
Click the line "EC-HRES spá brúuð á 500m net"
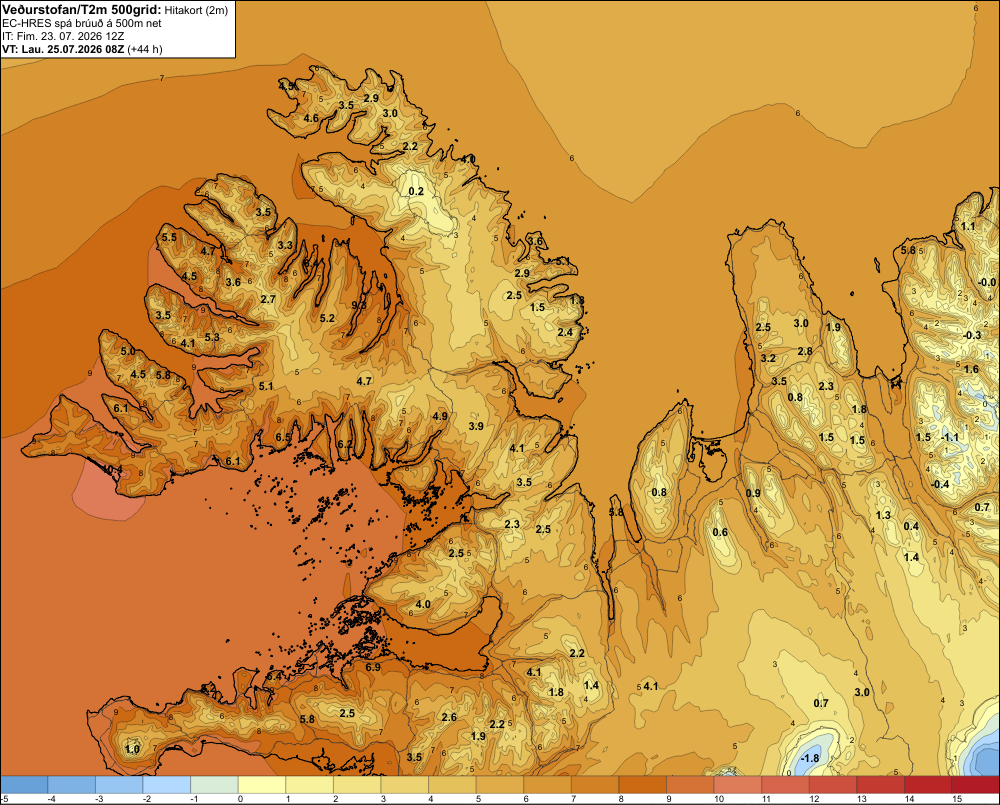(82, 23)
